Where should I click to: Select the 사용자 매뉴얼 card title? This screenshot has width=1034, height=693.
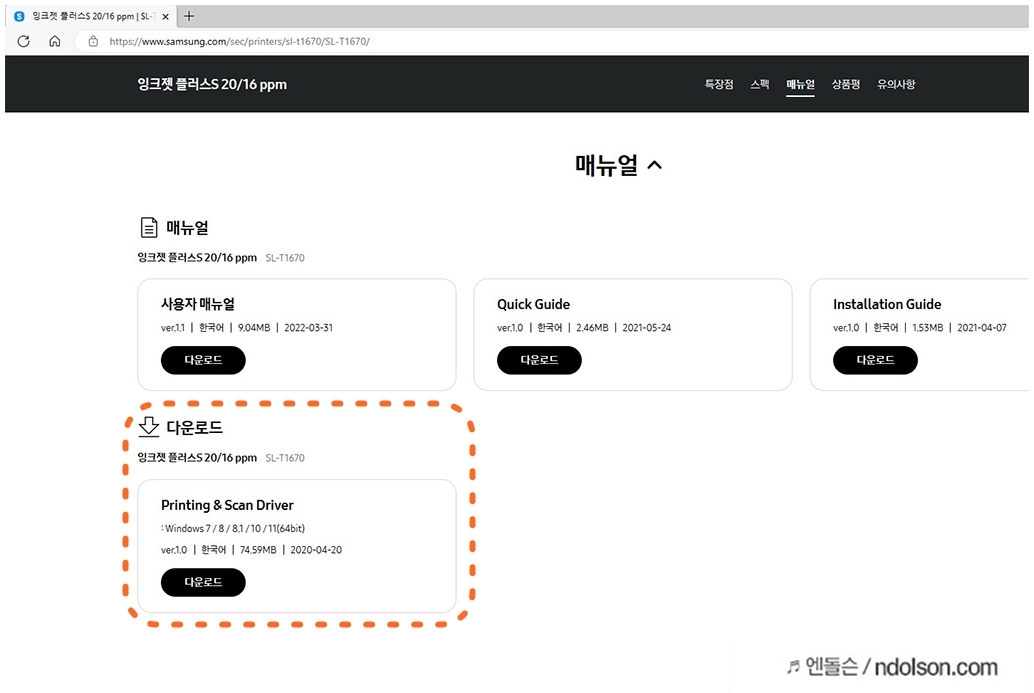(198, 304)
